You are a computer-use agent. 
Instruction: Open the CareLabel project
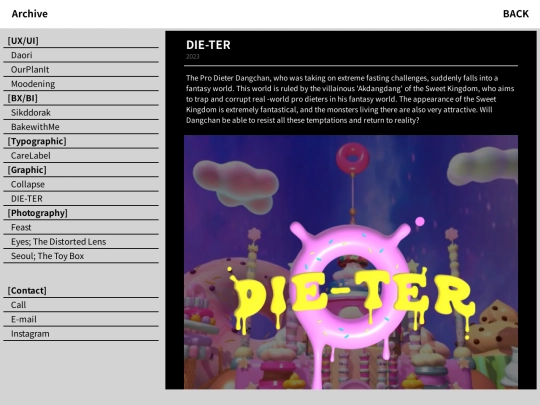[x=31, y=156]
